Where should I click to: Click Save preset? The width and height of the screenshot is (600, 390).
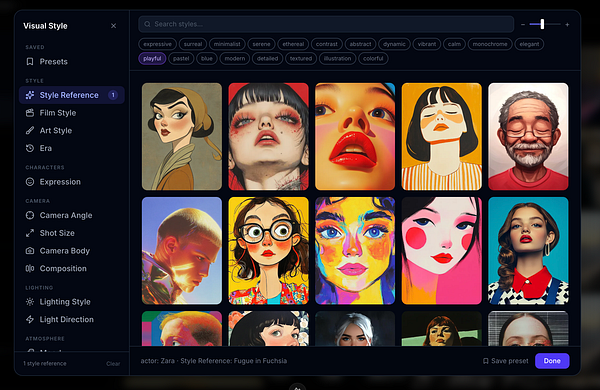505,361
